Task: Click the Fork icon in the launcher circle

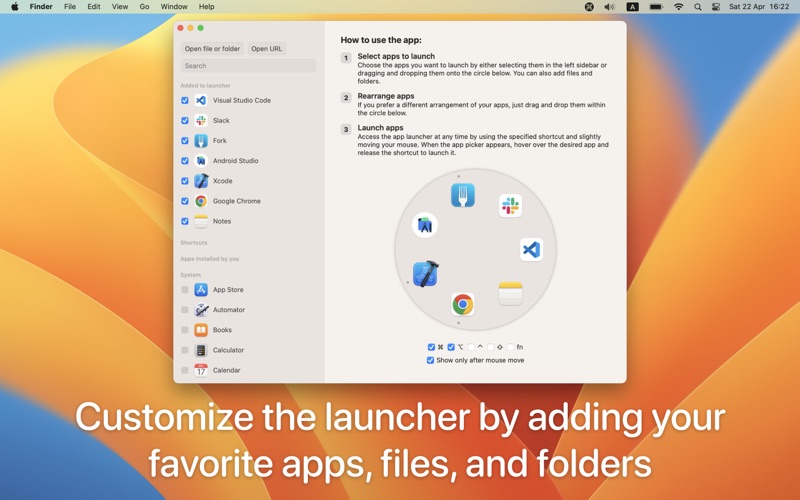Action: click(462, 195)
